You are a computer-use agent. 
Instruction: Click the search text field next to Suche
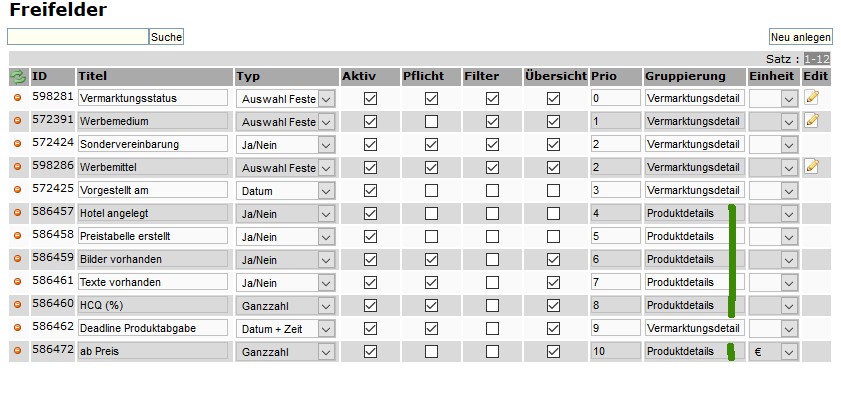[x=78, y=36]
